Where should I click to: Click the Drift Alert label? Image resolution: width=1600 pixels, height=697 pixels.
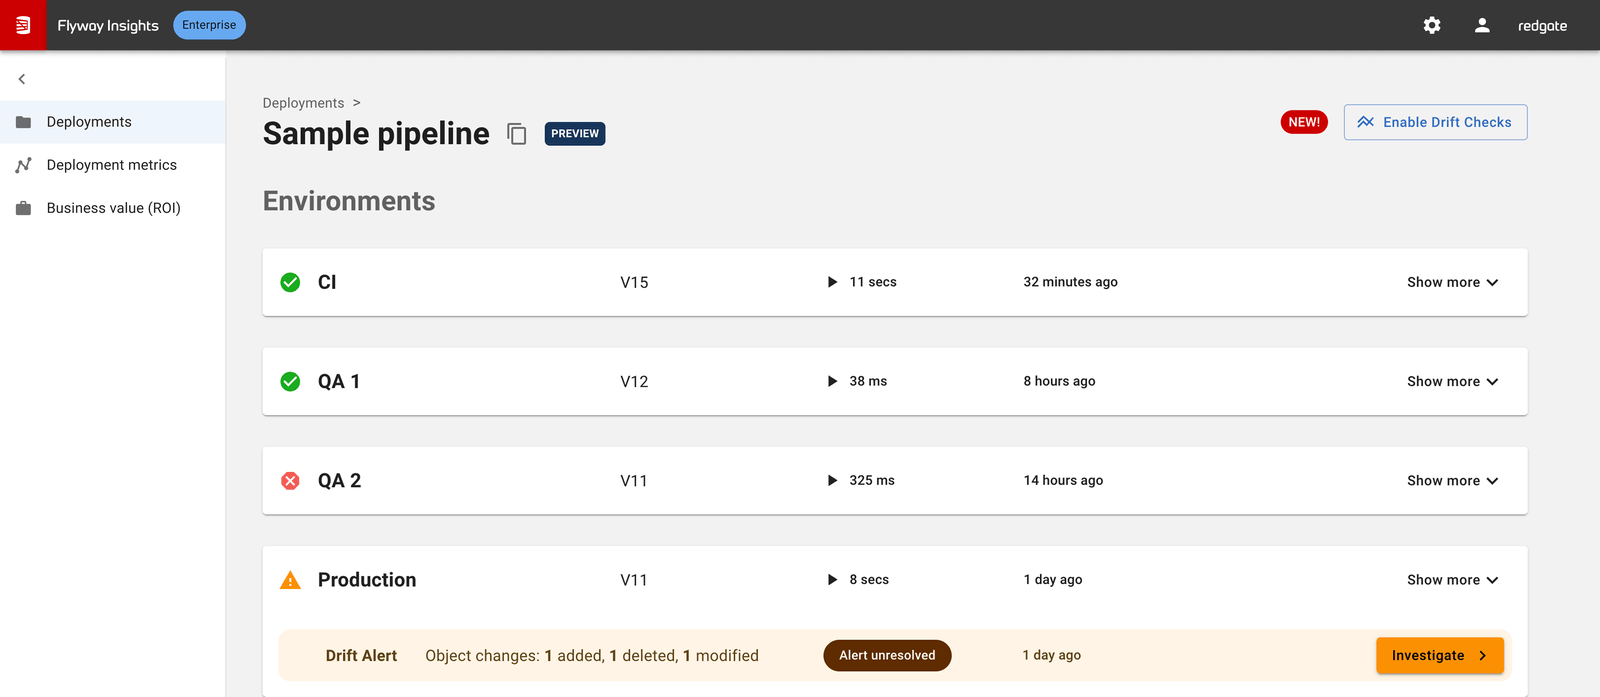[x=361, y=656]
